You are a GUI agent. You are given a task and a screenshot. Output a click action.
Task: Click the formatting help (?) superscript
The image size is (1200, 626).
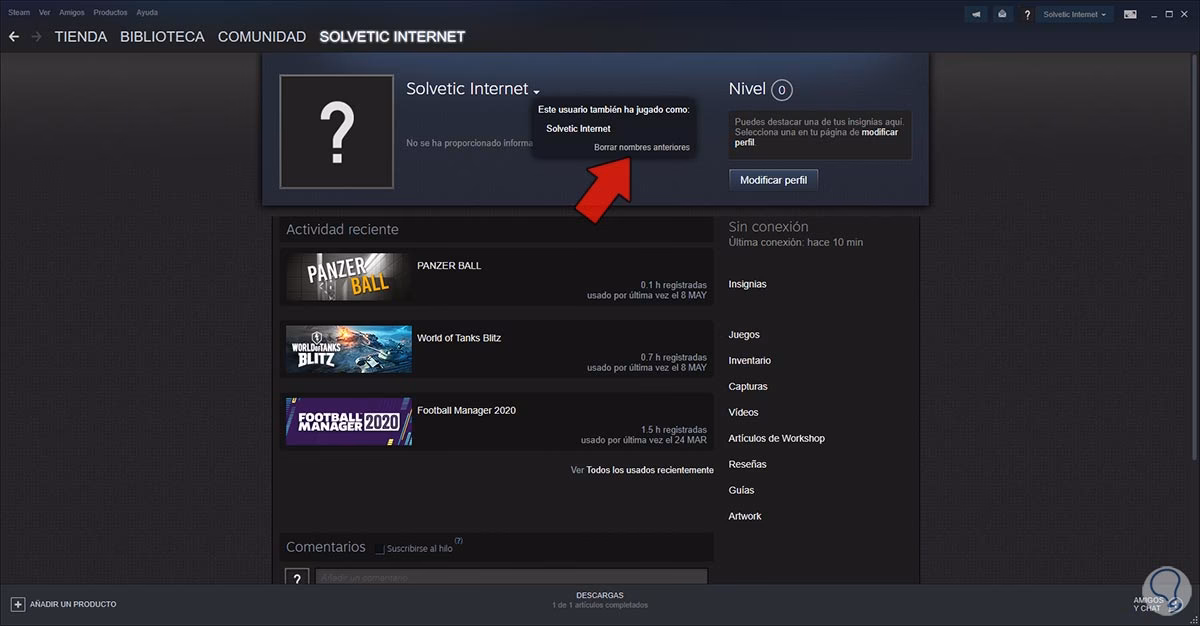click(458, 541)
